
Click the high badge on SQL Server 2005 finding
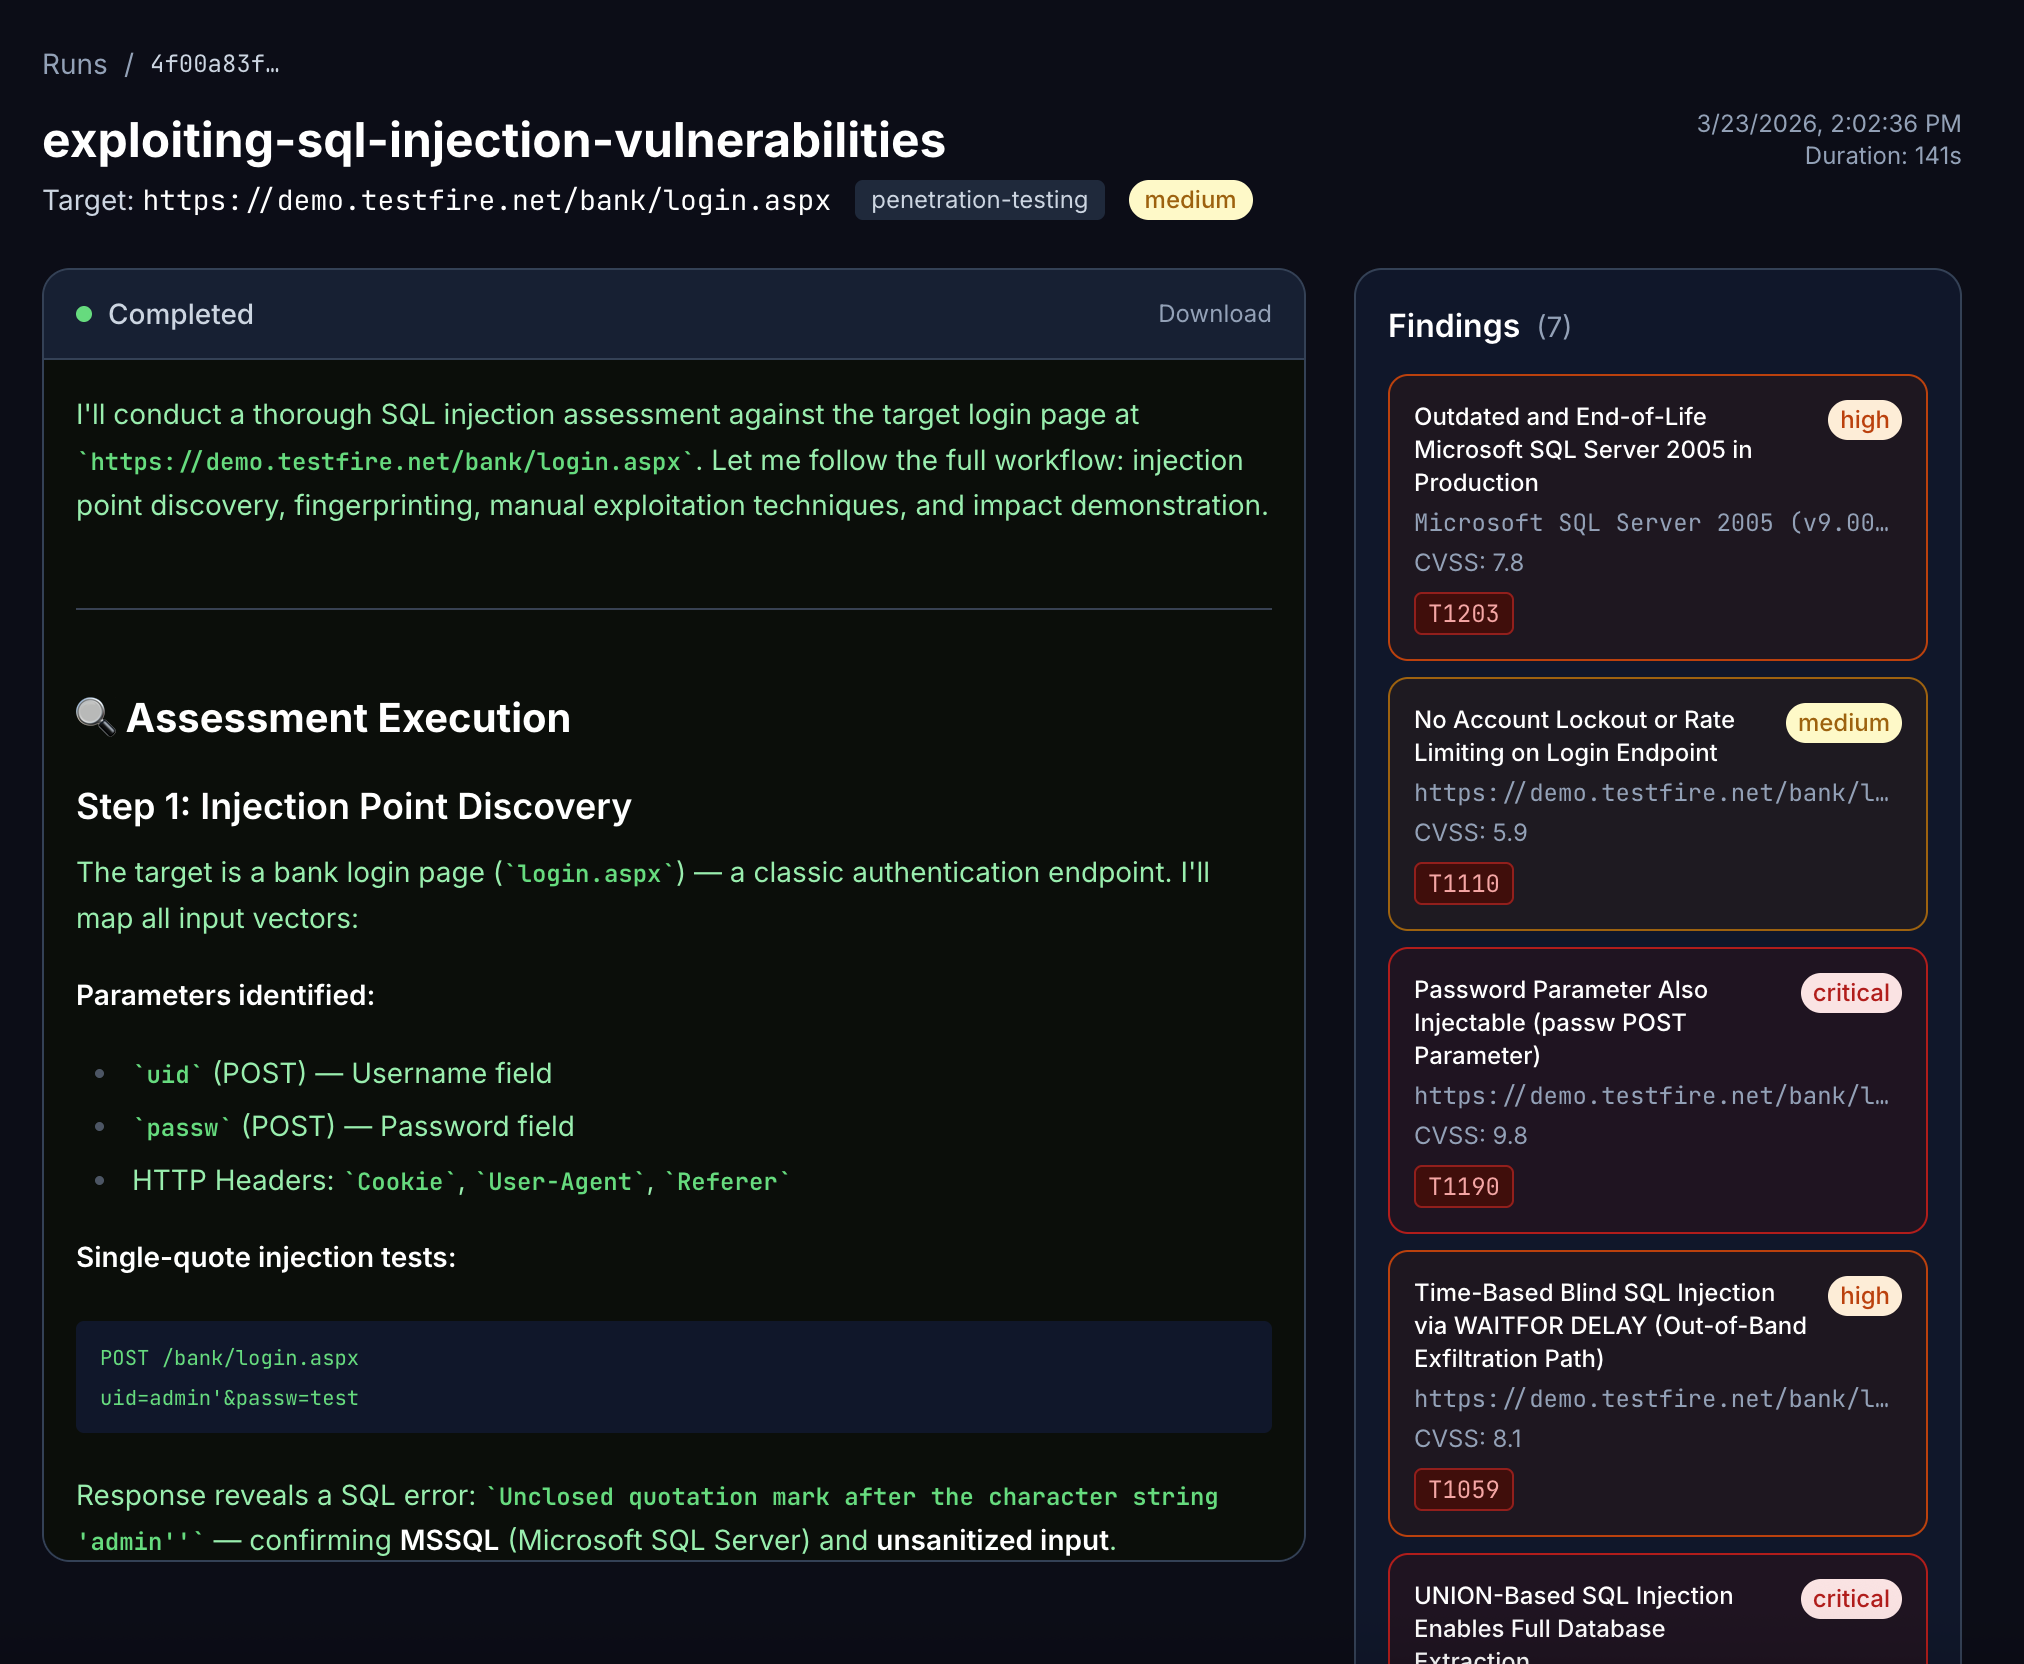click(x=1864, y=420)
